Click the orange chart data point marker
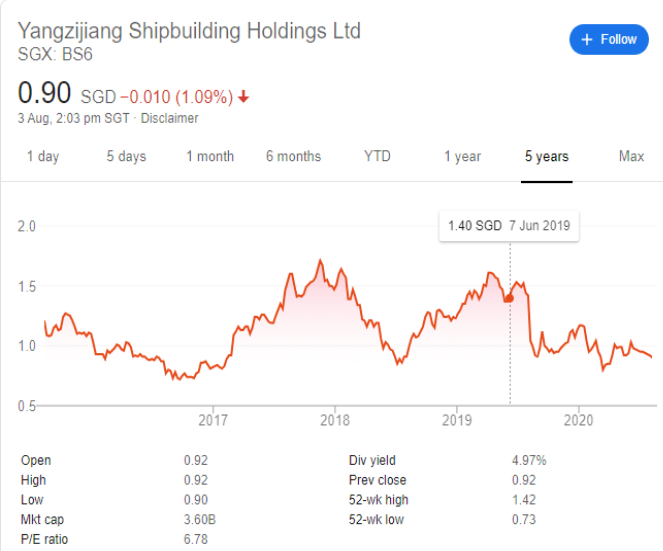663x551 pixels. 510,299
